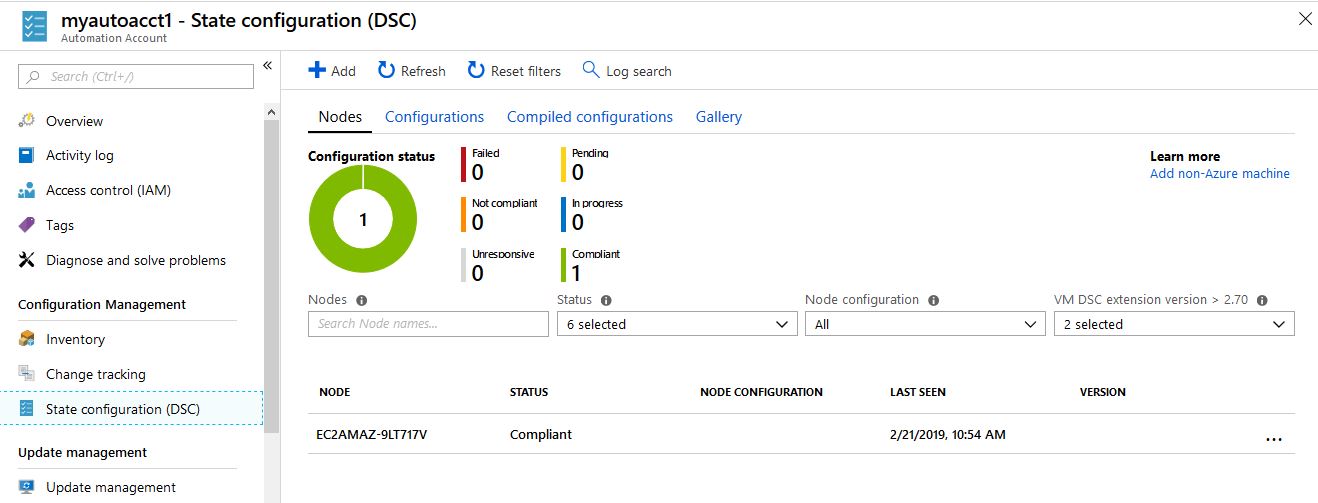
Task: Click the Reset filters icon
Action: (476, 70)
